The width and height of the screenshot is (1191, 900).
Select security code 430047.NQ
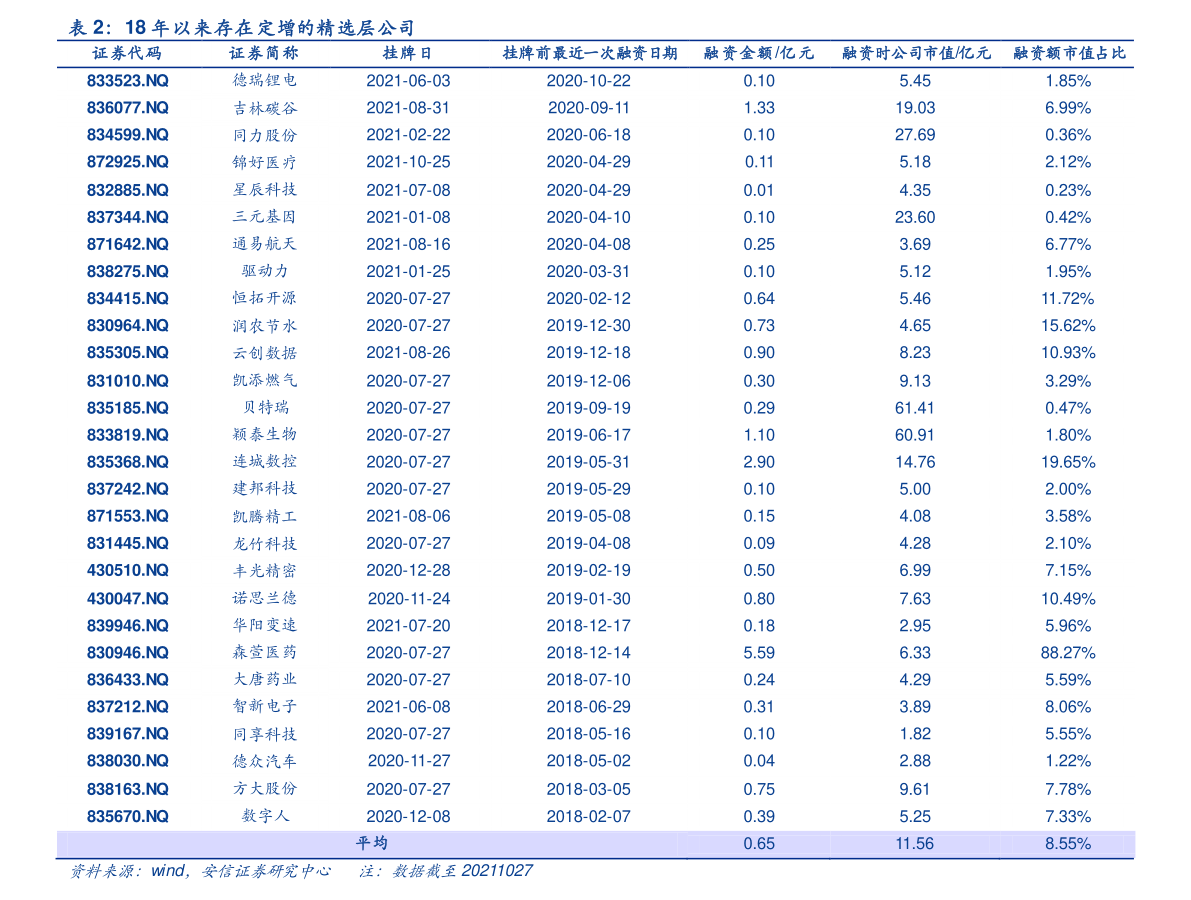[128, 598]
